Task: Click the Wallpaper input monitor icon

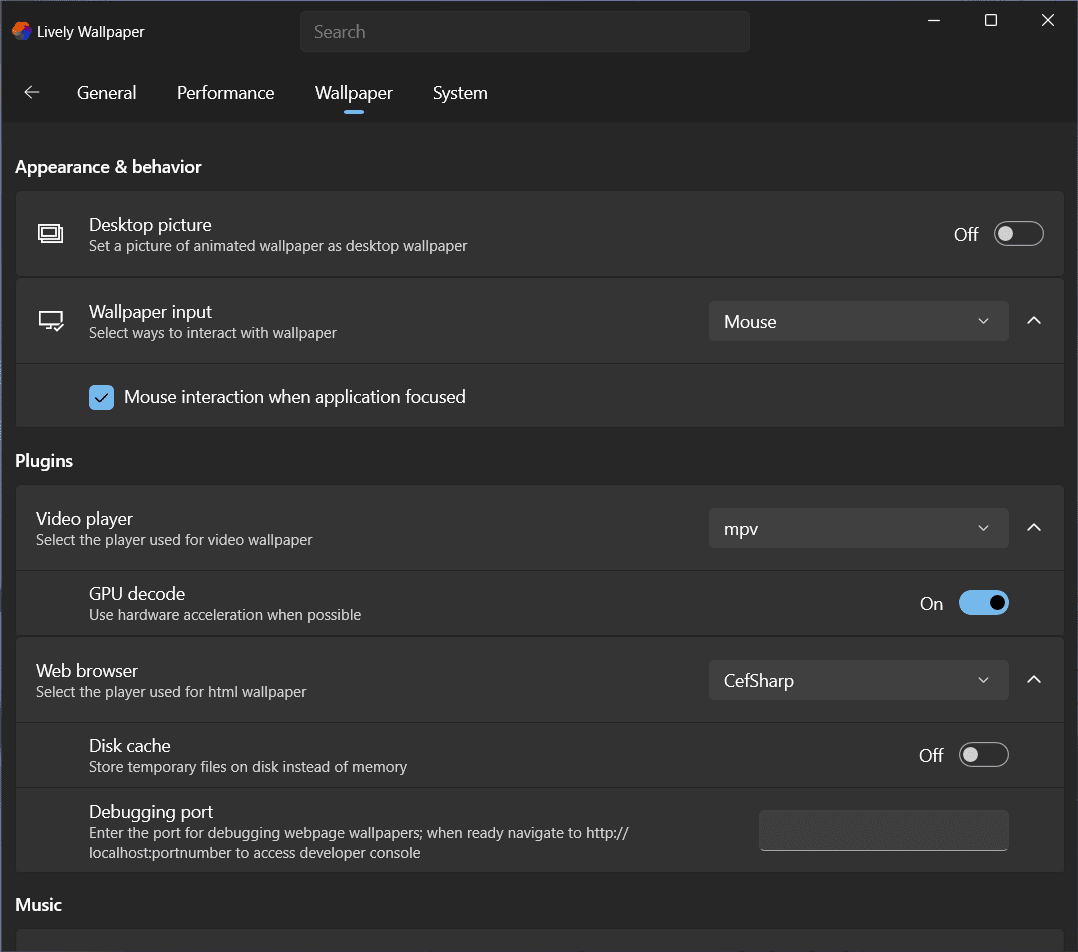Action: coord(50,321)
